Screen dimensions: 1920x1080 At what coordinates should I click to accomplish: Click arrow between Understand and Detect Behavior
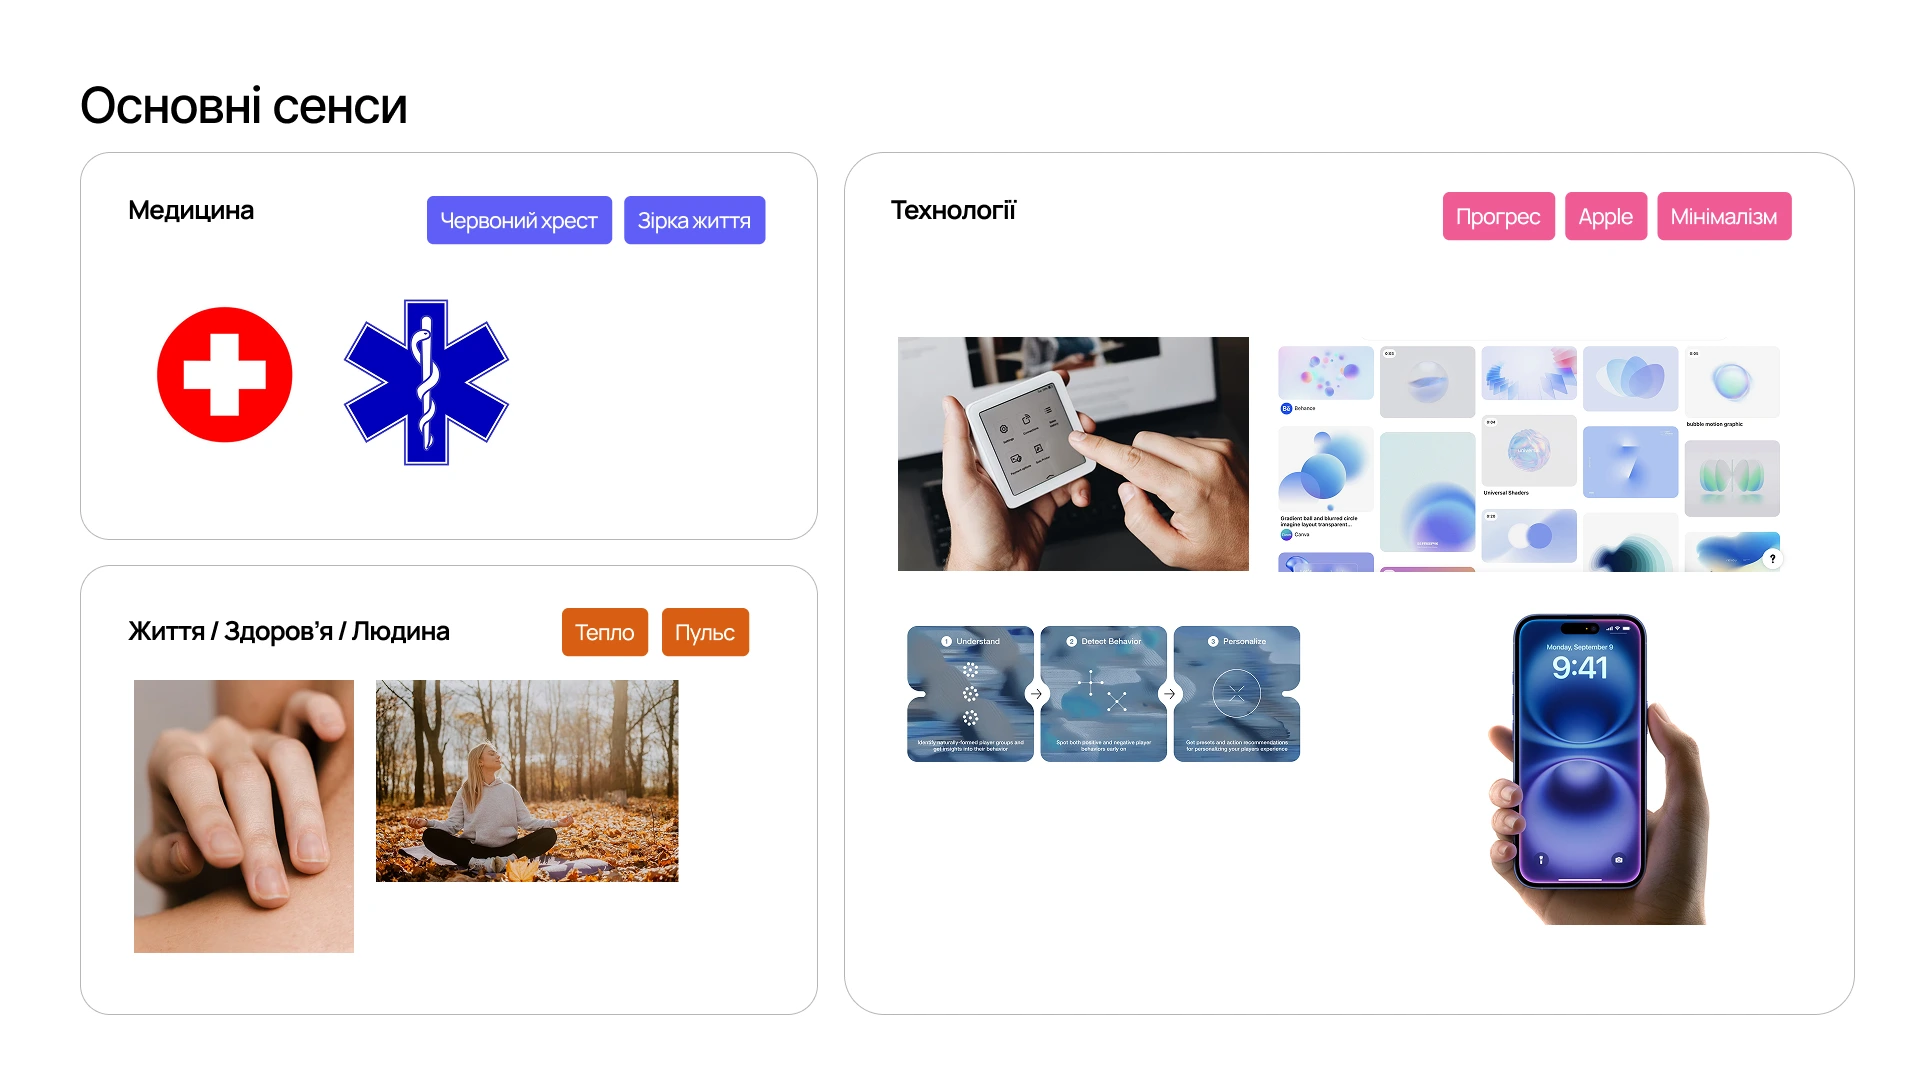(x=1036, y=694)
